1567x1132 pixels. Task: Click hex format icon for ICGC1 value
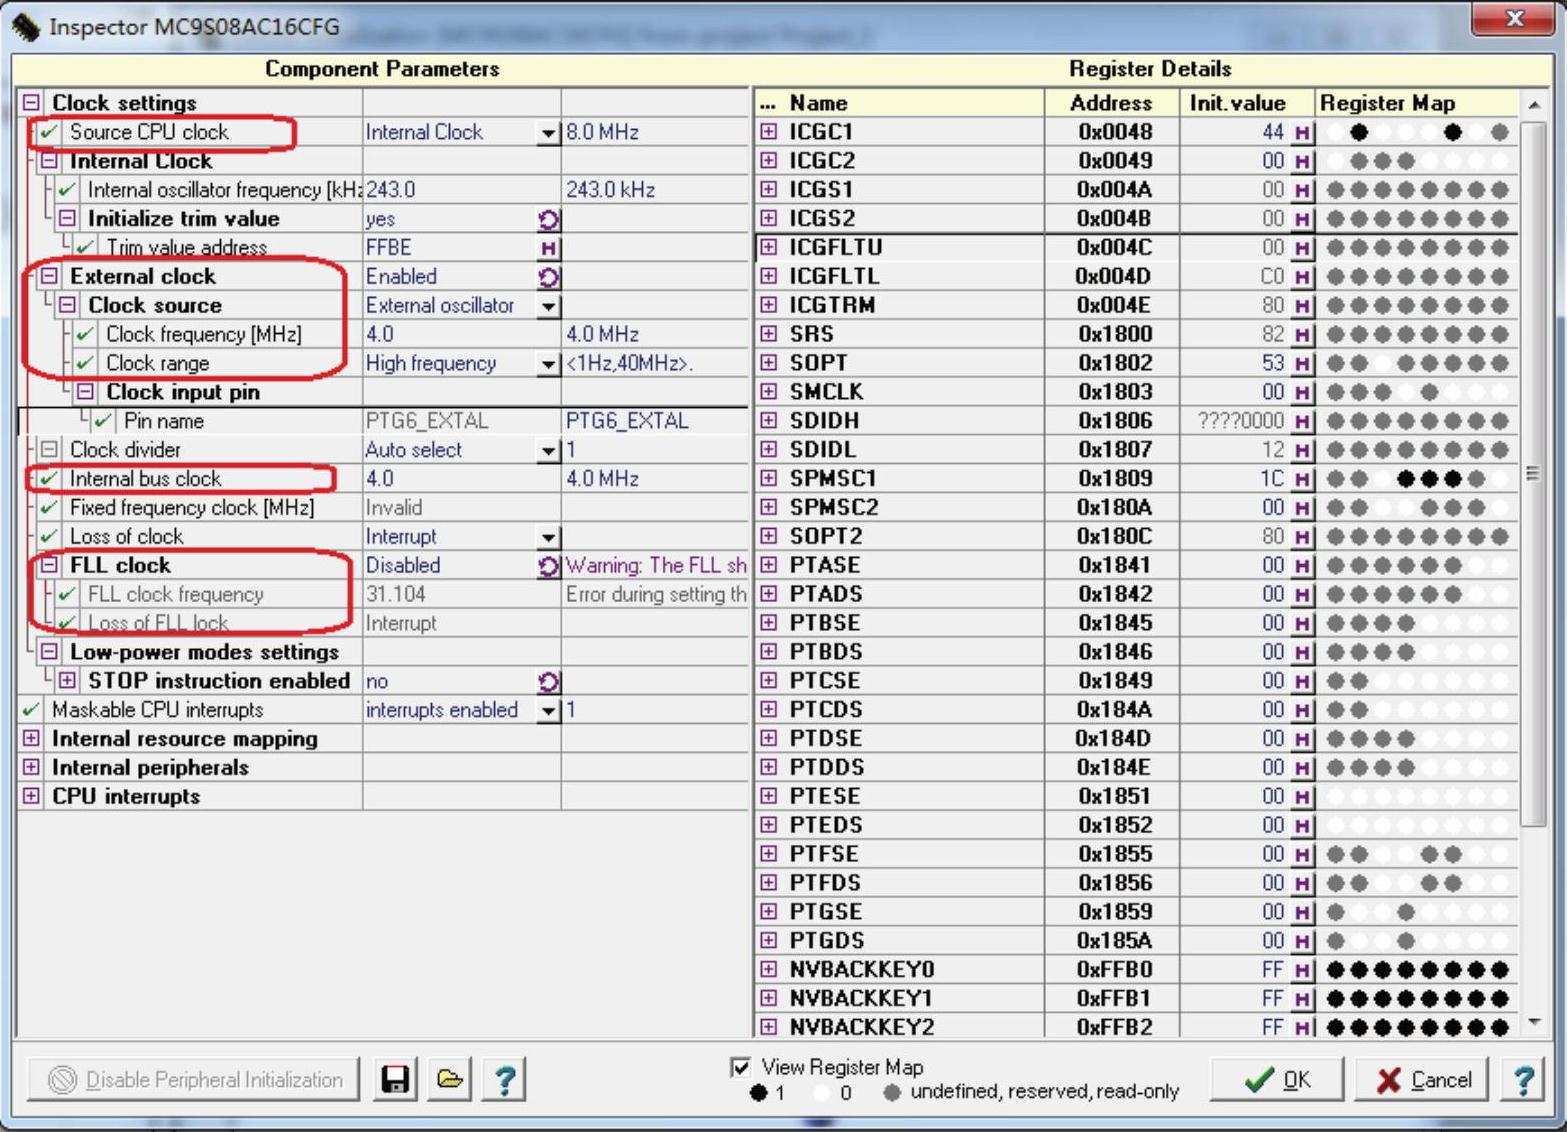coord(1301,132)
